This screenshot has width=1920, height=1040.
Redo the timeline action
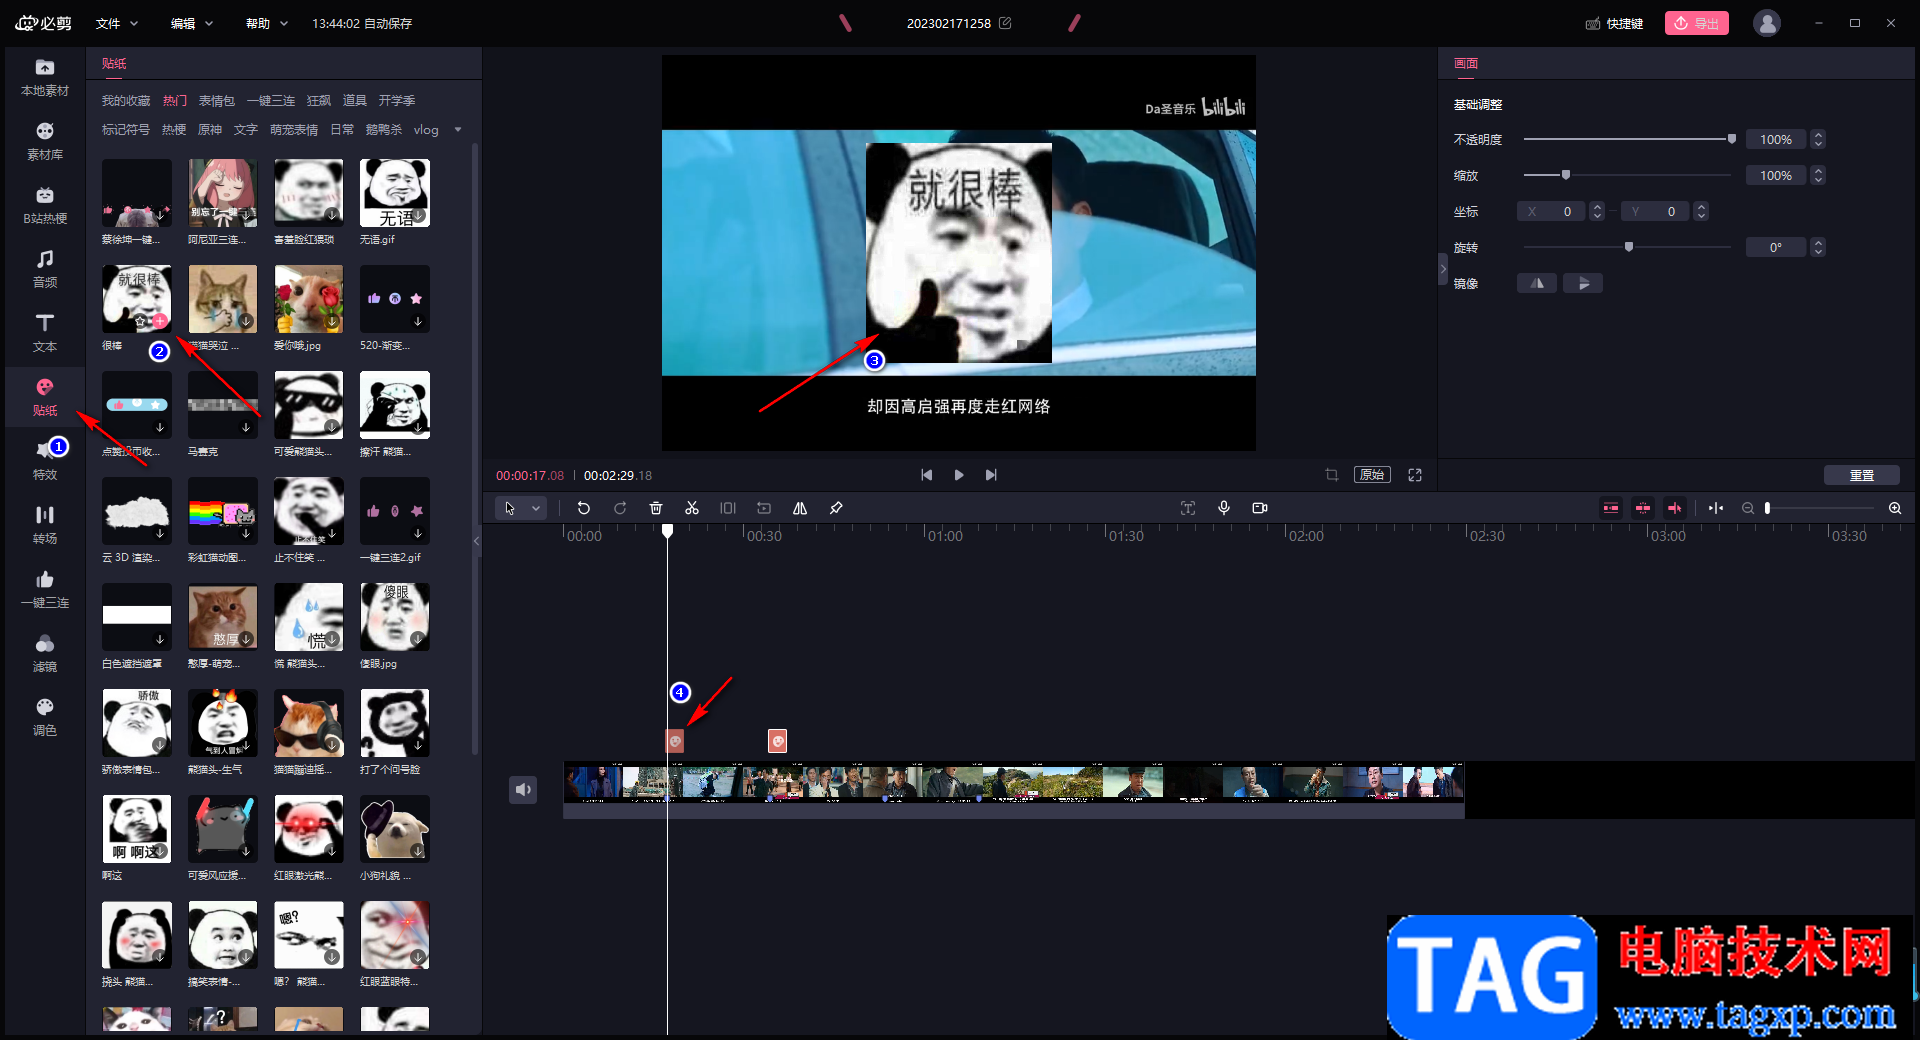click(620, 508)
